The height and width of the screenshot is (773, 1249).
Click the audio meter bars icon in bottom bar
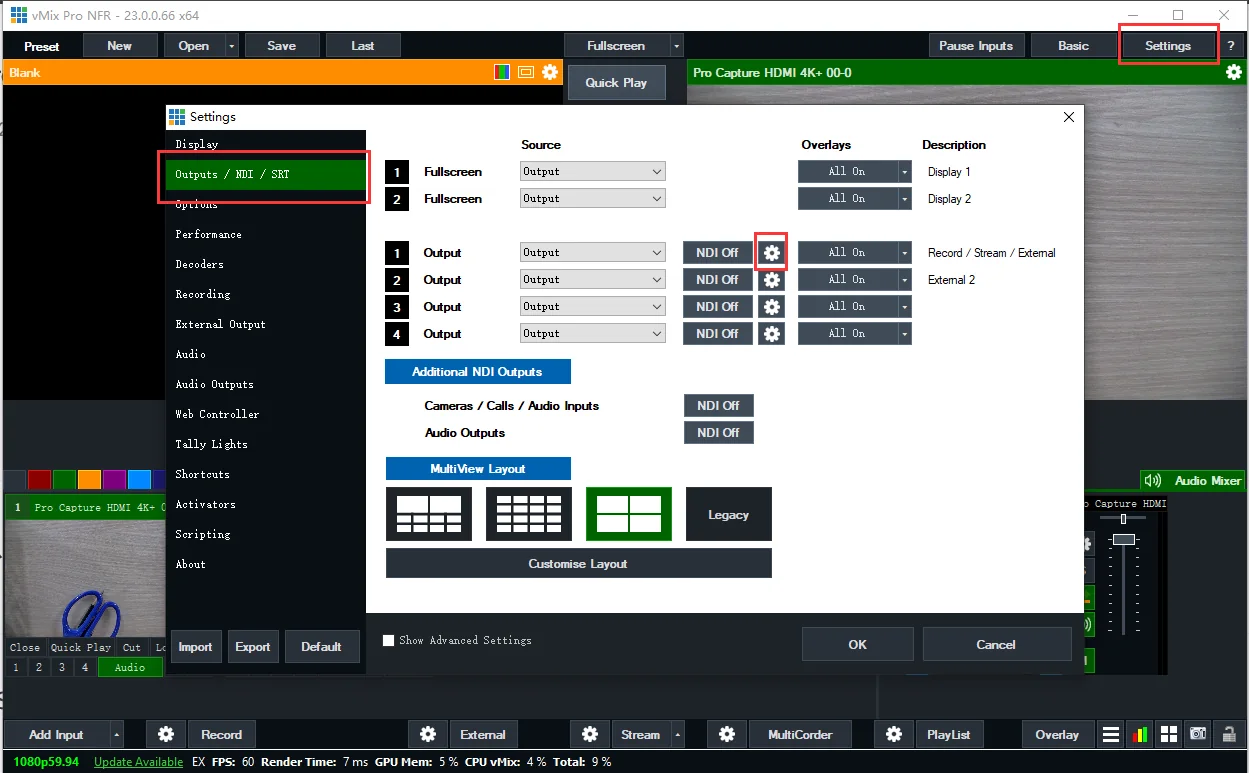pyautogui.click(x=1139, y=734)
